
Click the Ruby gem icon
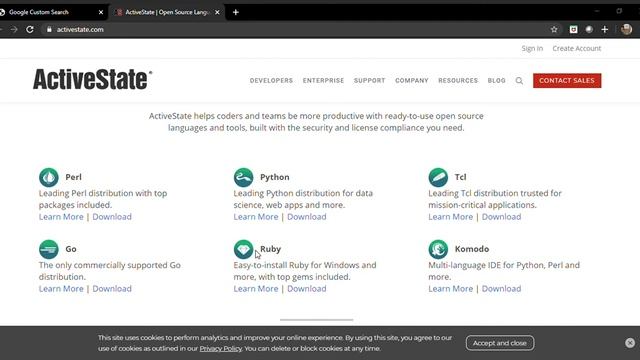[x=243, y=249]
